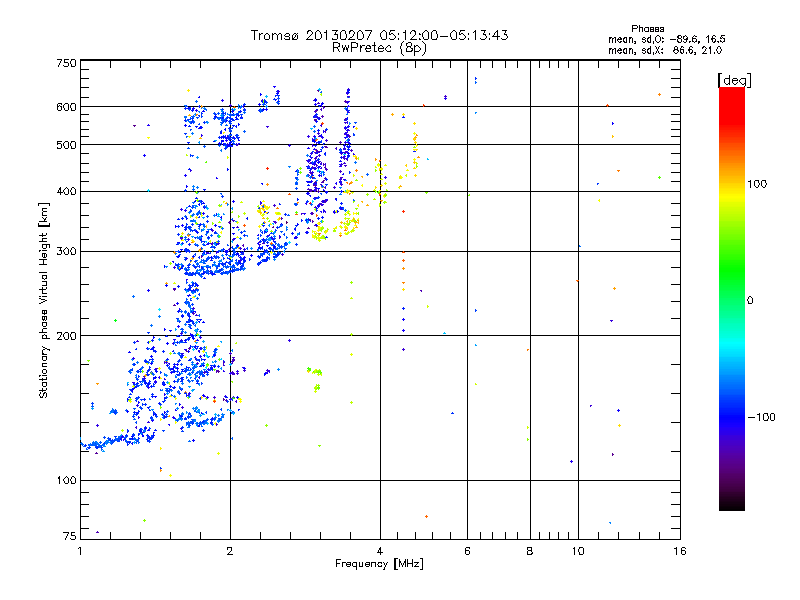The height and width of the screenshot is (600, 800).
Task: Select the 'Phases' header label
Action: tap(647, 29)
